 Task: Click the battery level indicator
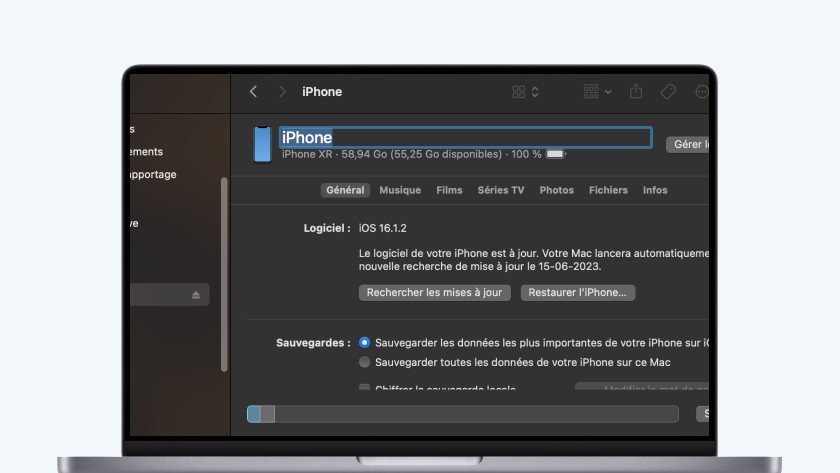click(556, 154)
